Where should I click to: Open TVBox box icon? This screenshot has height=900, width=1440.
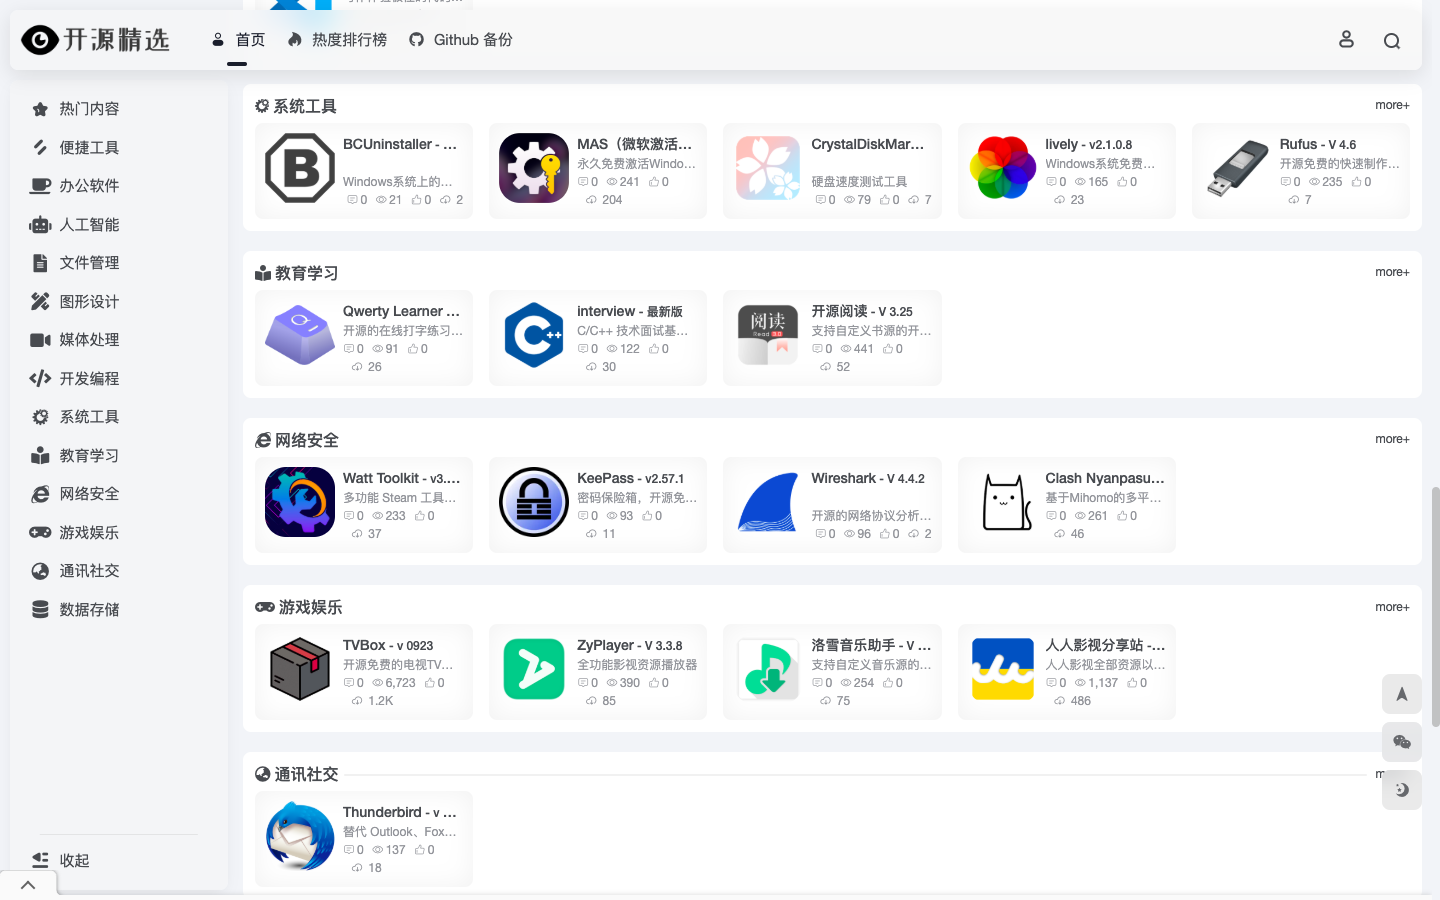pos(300,669)
